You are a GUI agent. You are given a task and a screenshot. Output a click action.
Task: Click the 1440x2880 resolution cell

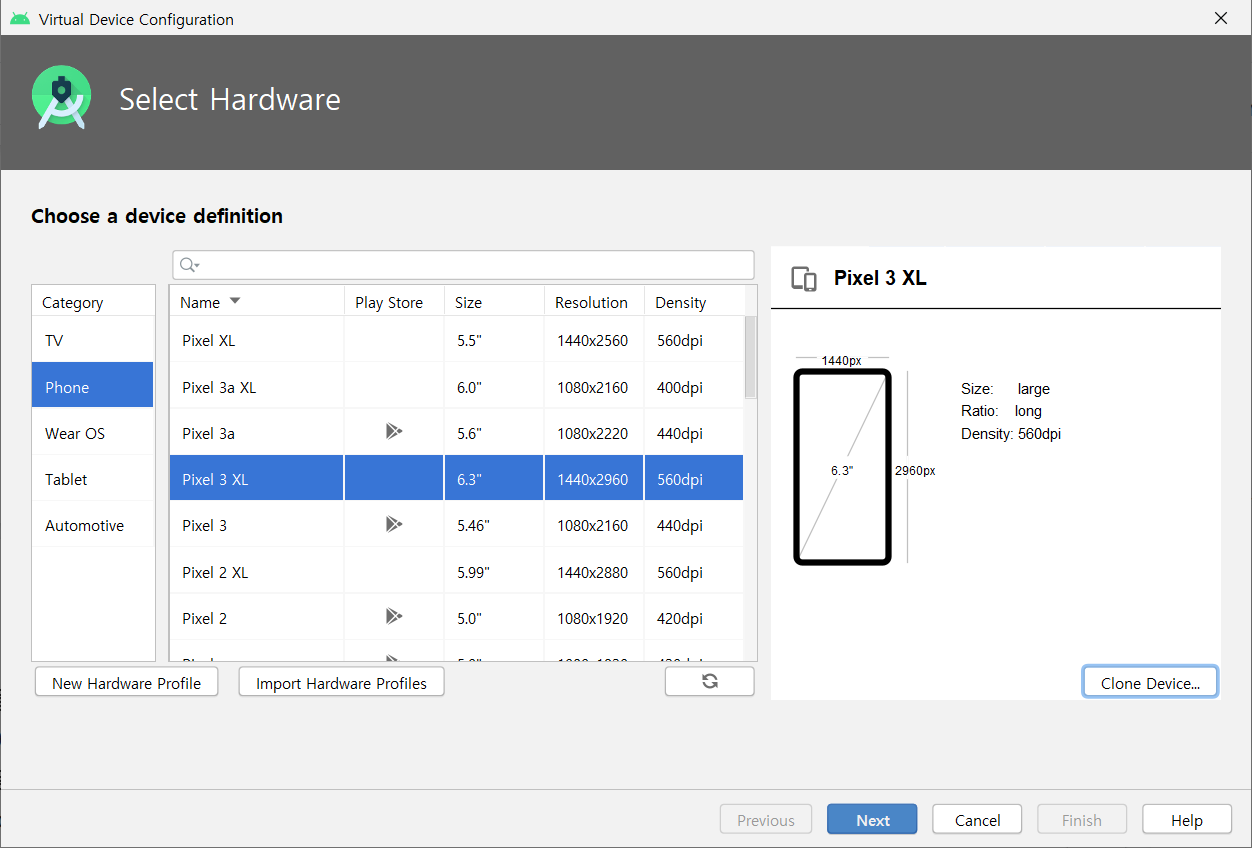(x=593, y=572)
